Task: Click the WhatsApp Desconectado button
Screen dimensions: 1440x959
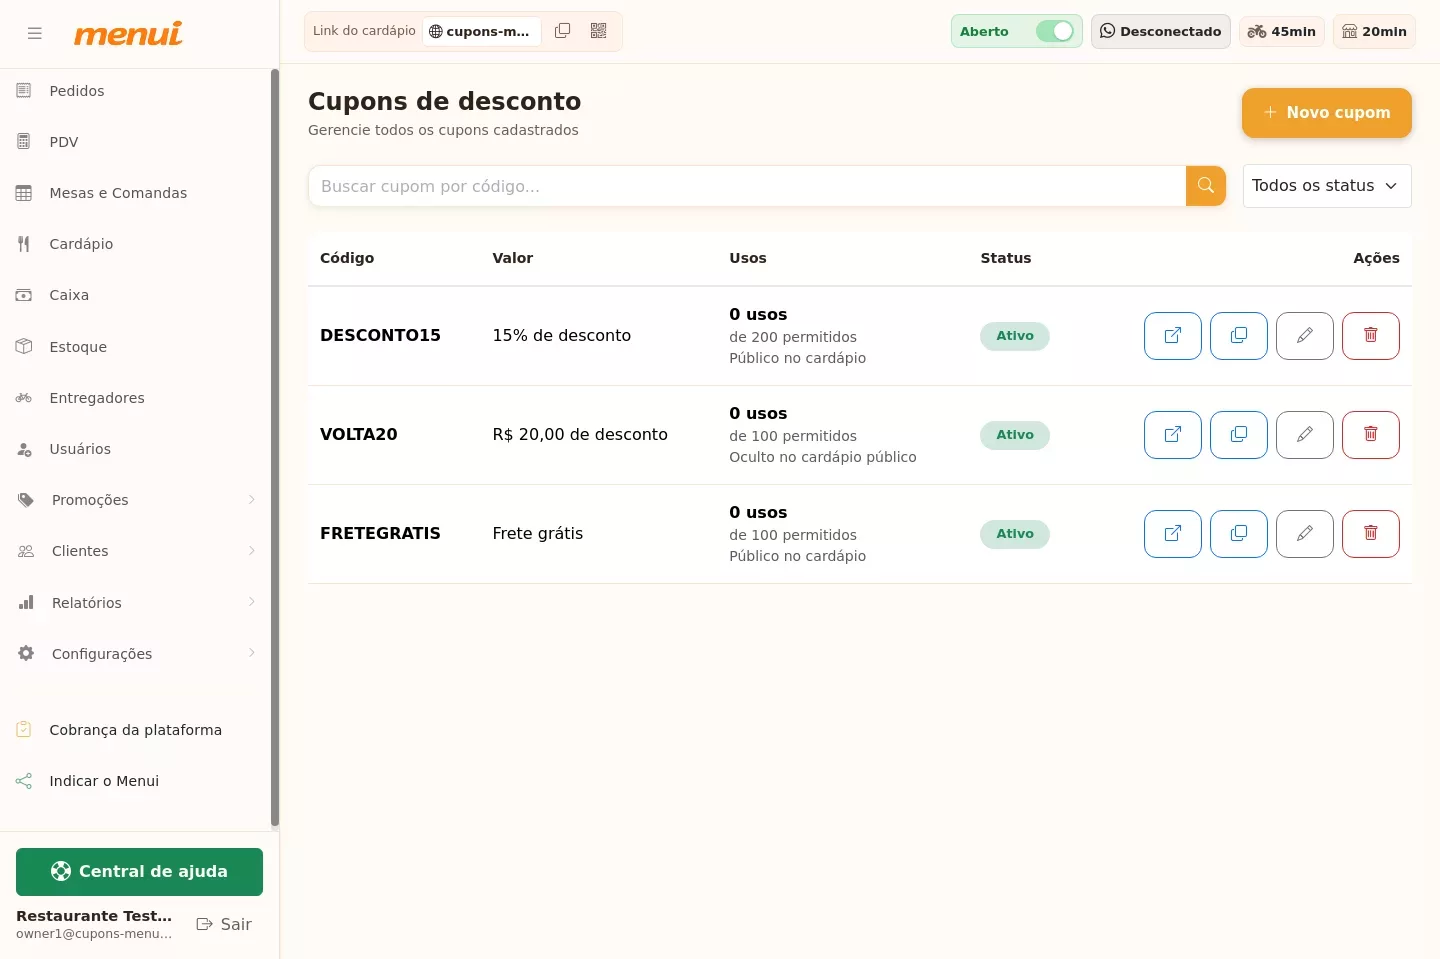Action: [x=1161, y=31]
